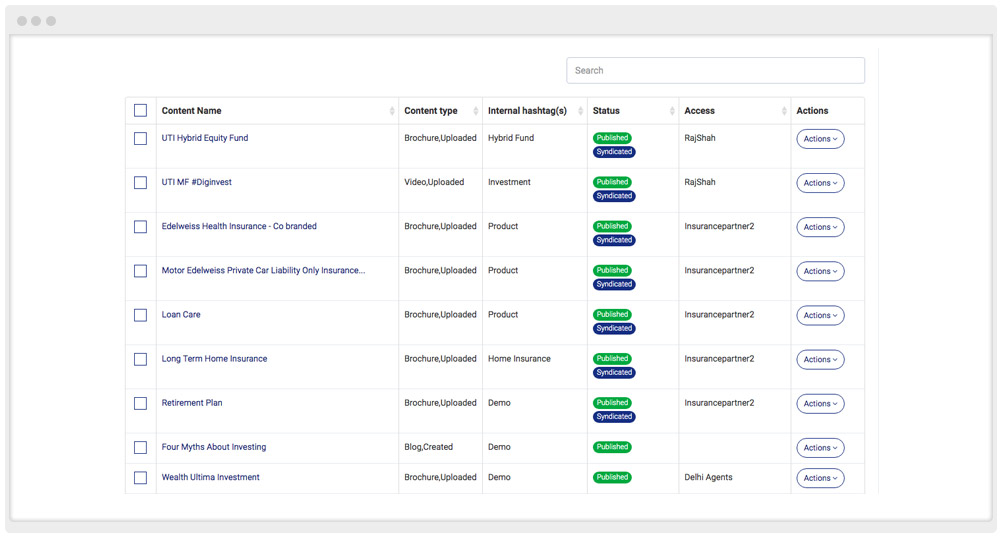This screenshot has width=1000, height=536.
Task: Click Syndicated badge for UTI Hybrid Equity Fund
Action: tap(614, 152)
